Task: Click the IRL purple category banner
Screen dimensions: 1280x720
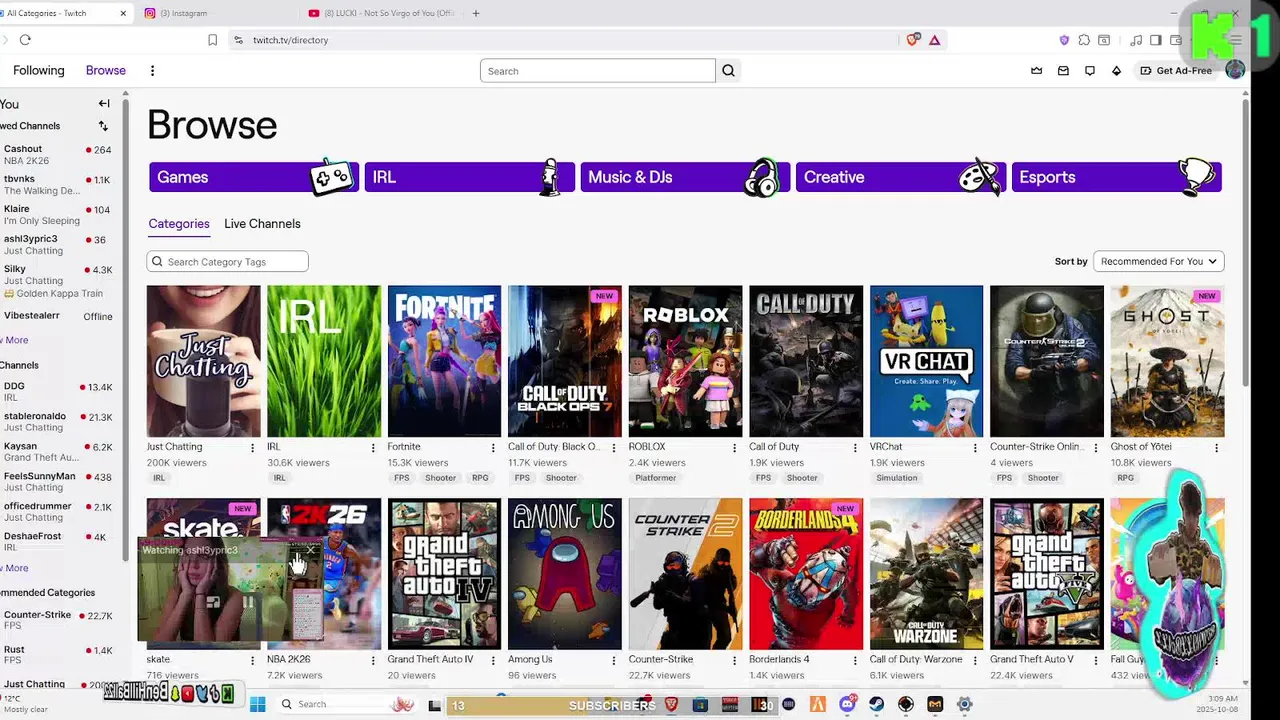Action: 470,177
